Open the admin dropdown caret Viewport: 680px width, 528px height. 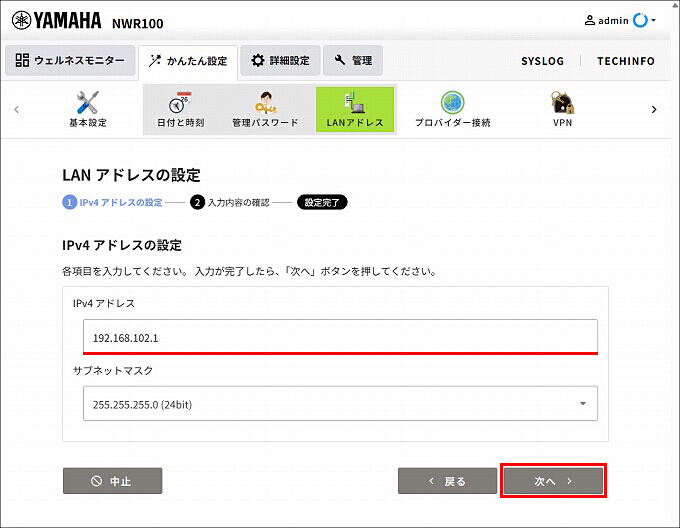pyautogui.click(x=653, y=20)
